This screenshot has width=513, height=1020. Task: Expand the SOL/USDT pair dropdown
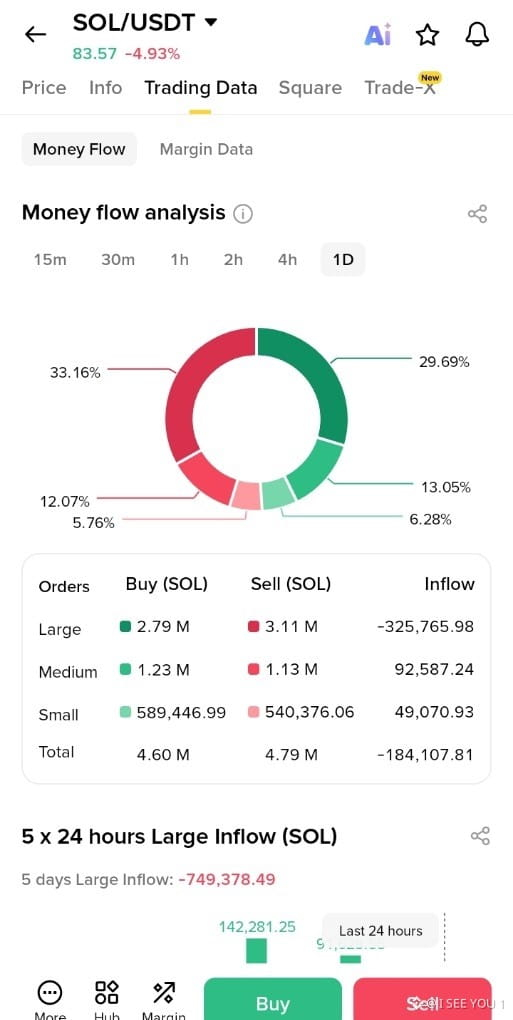pos(210,22)
